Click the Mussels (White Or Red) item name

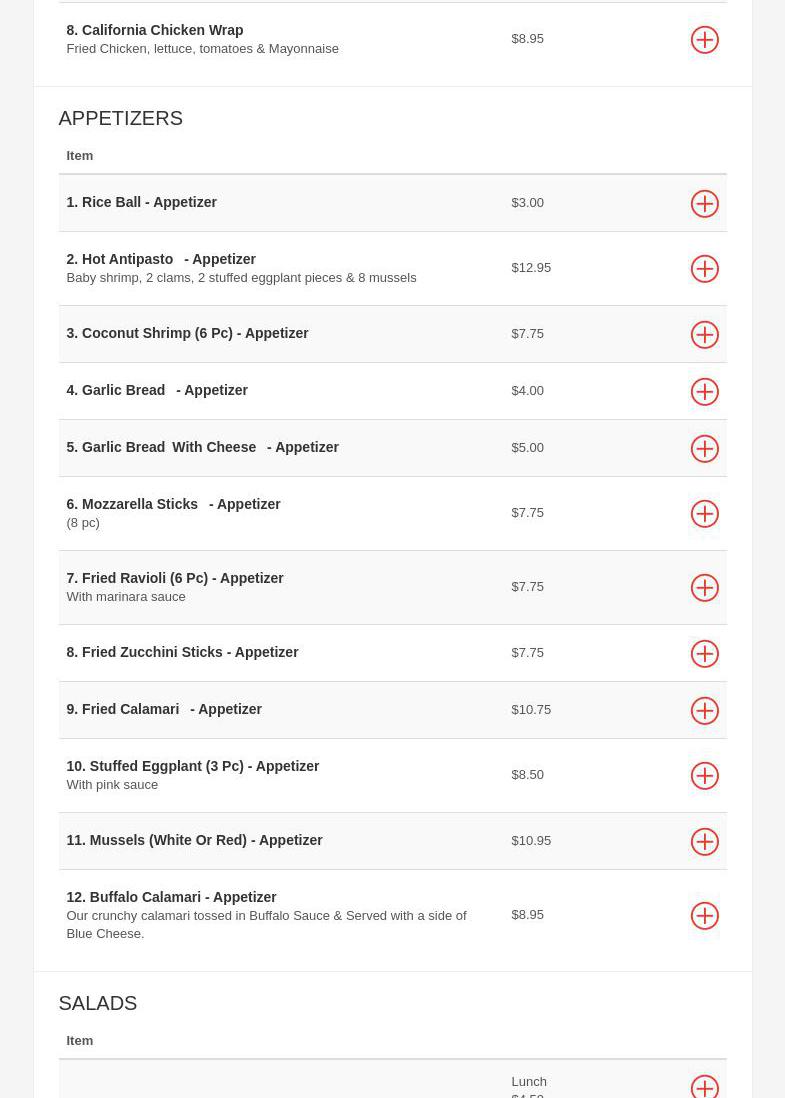click(x=194, y=840)
